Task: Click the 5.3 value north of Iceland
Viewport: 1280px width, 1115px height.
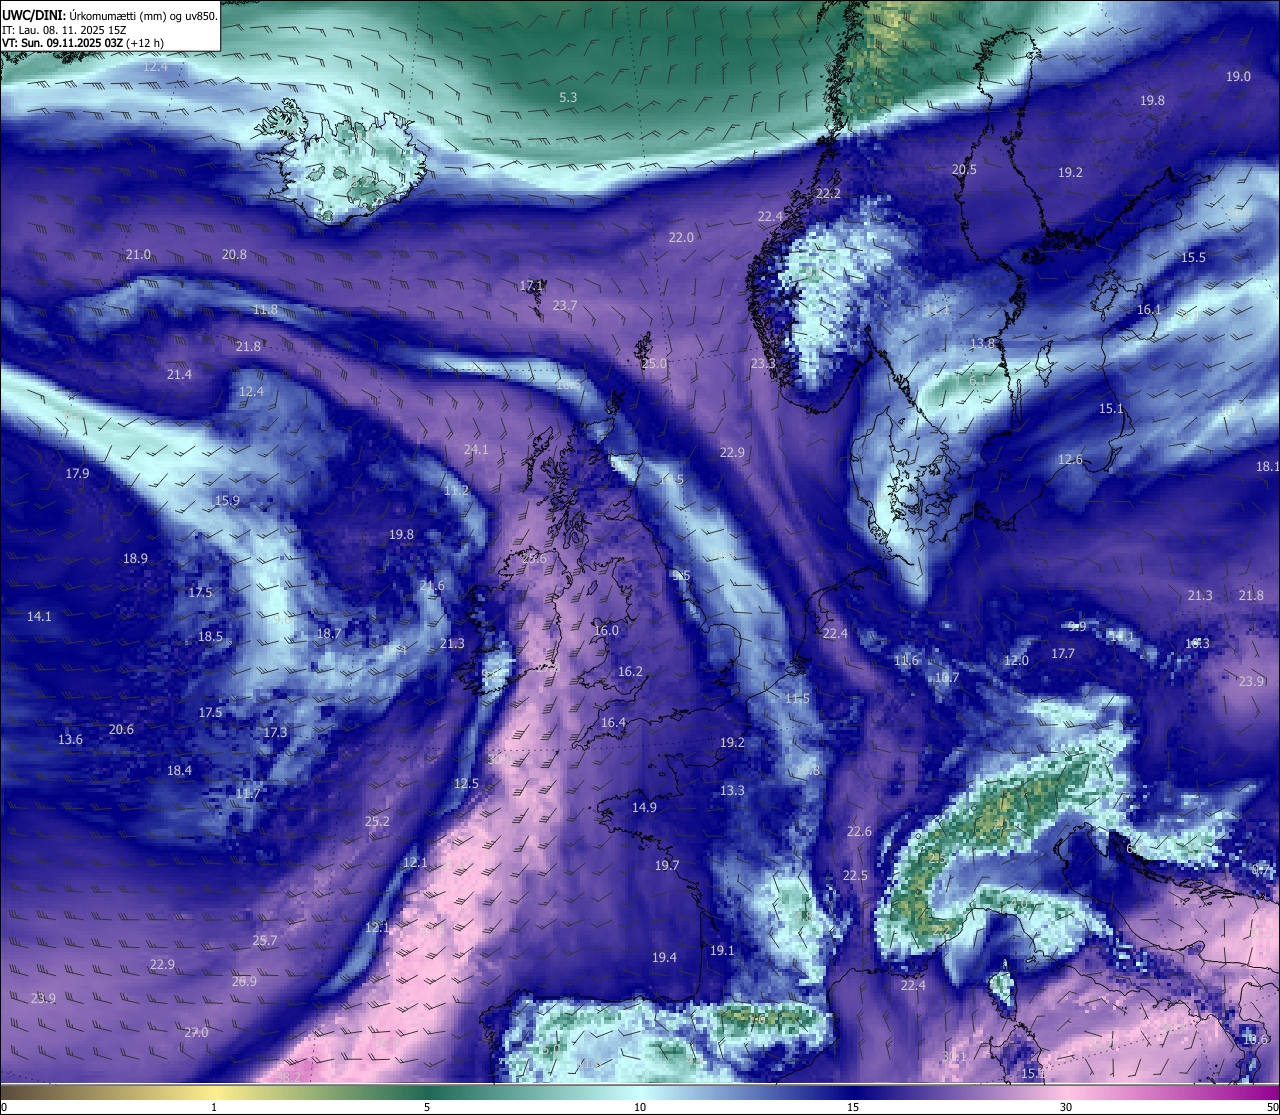Action: (568, 97)
